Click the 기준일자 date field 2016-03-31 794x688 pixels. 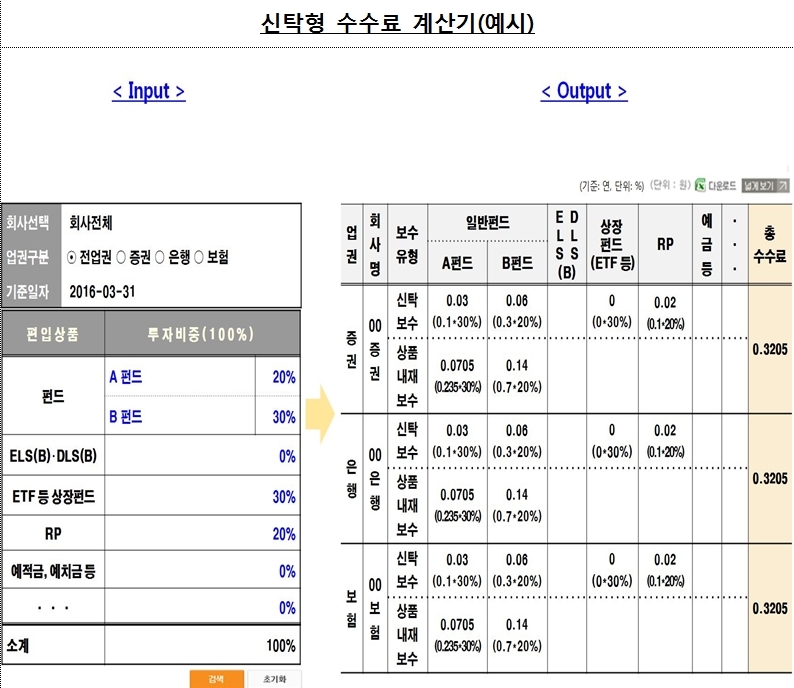[103, 292]
